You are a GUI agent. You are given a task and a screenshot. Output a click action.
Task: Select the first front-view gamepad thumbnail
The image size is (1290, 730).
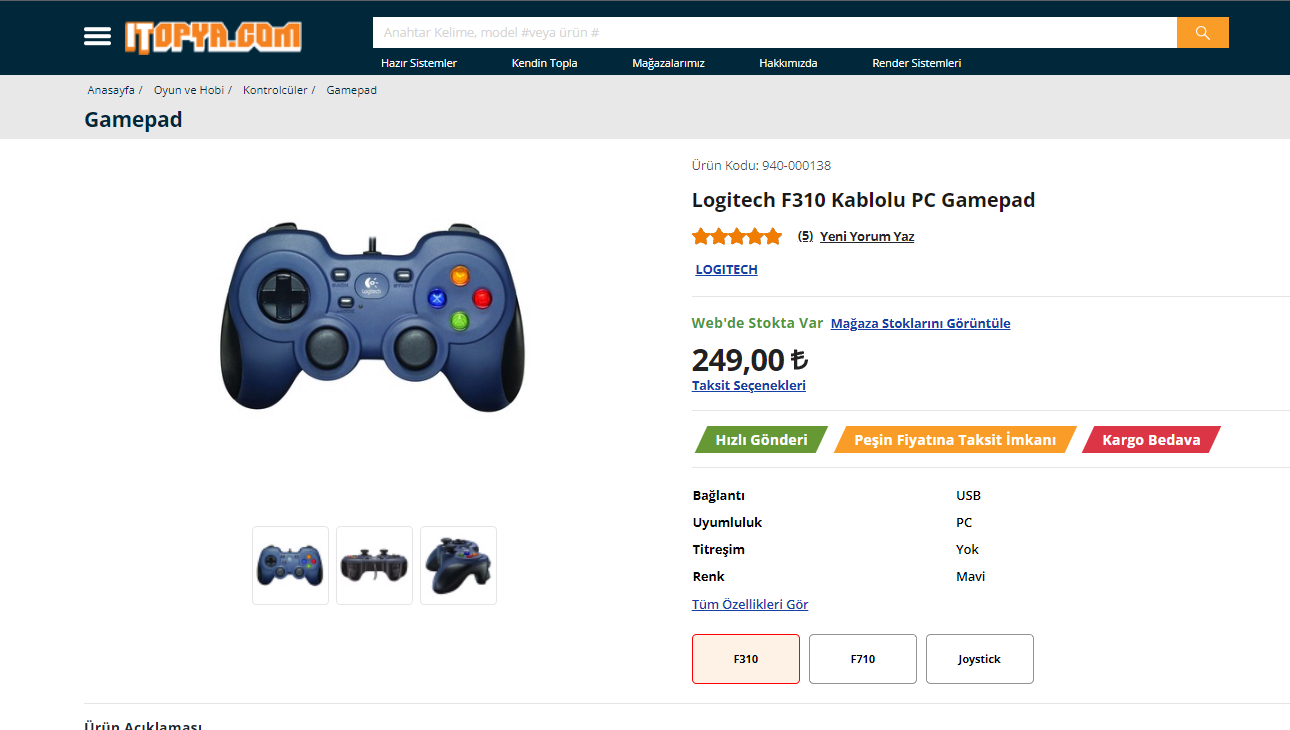290,565
